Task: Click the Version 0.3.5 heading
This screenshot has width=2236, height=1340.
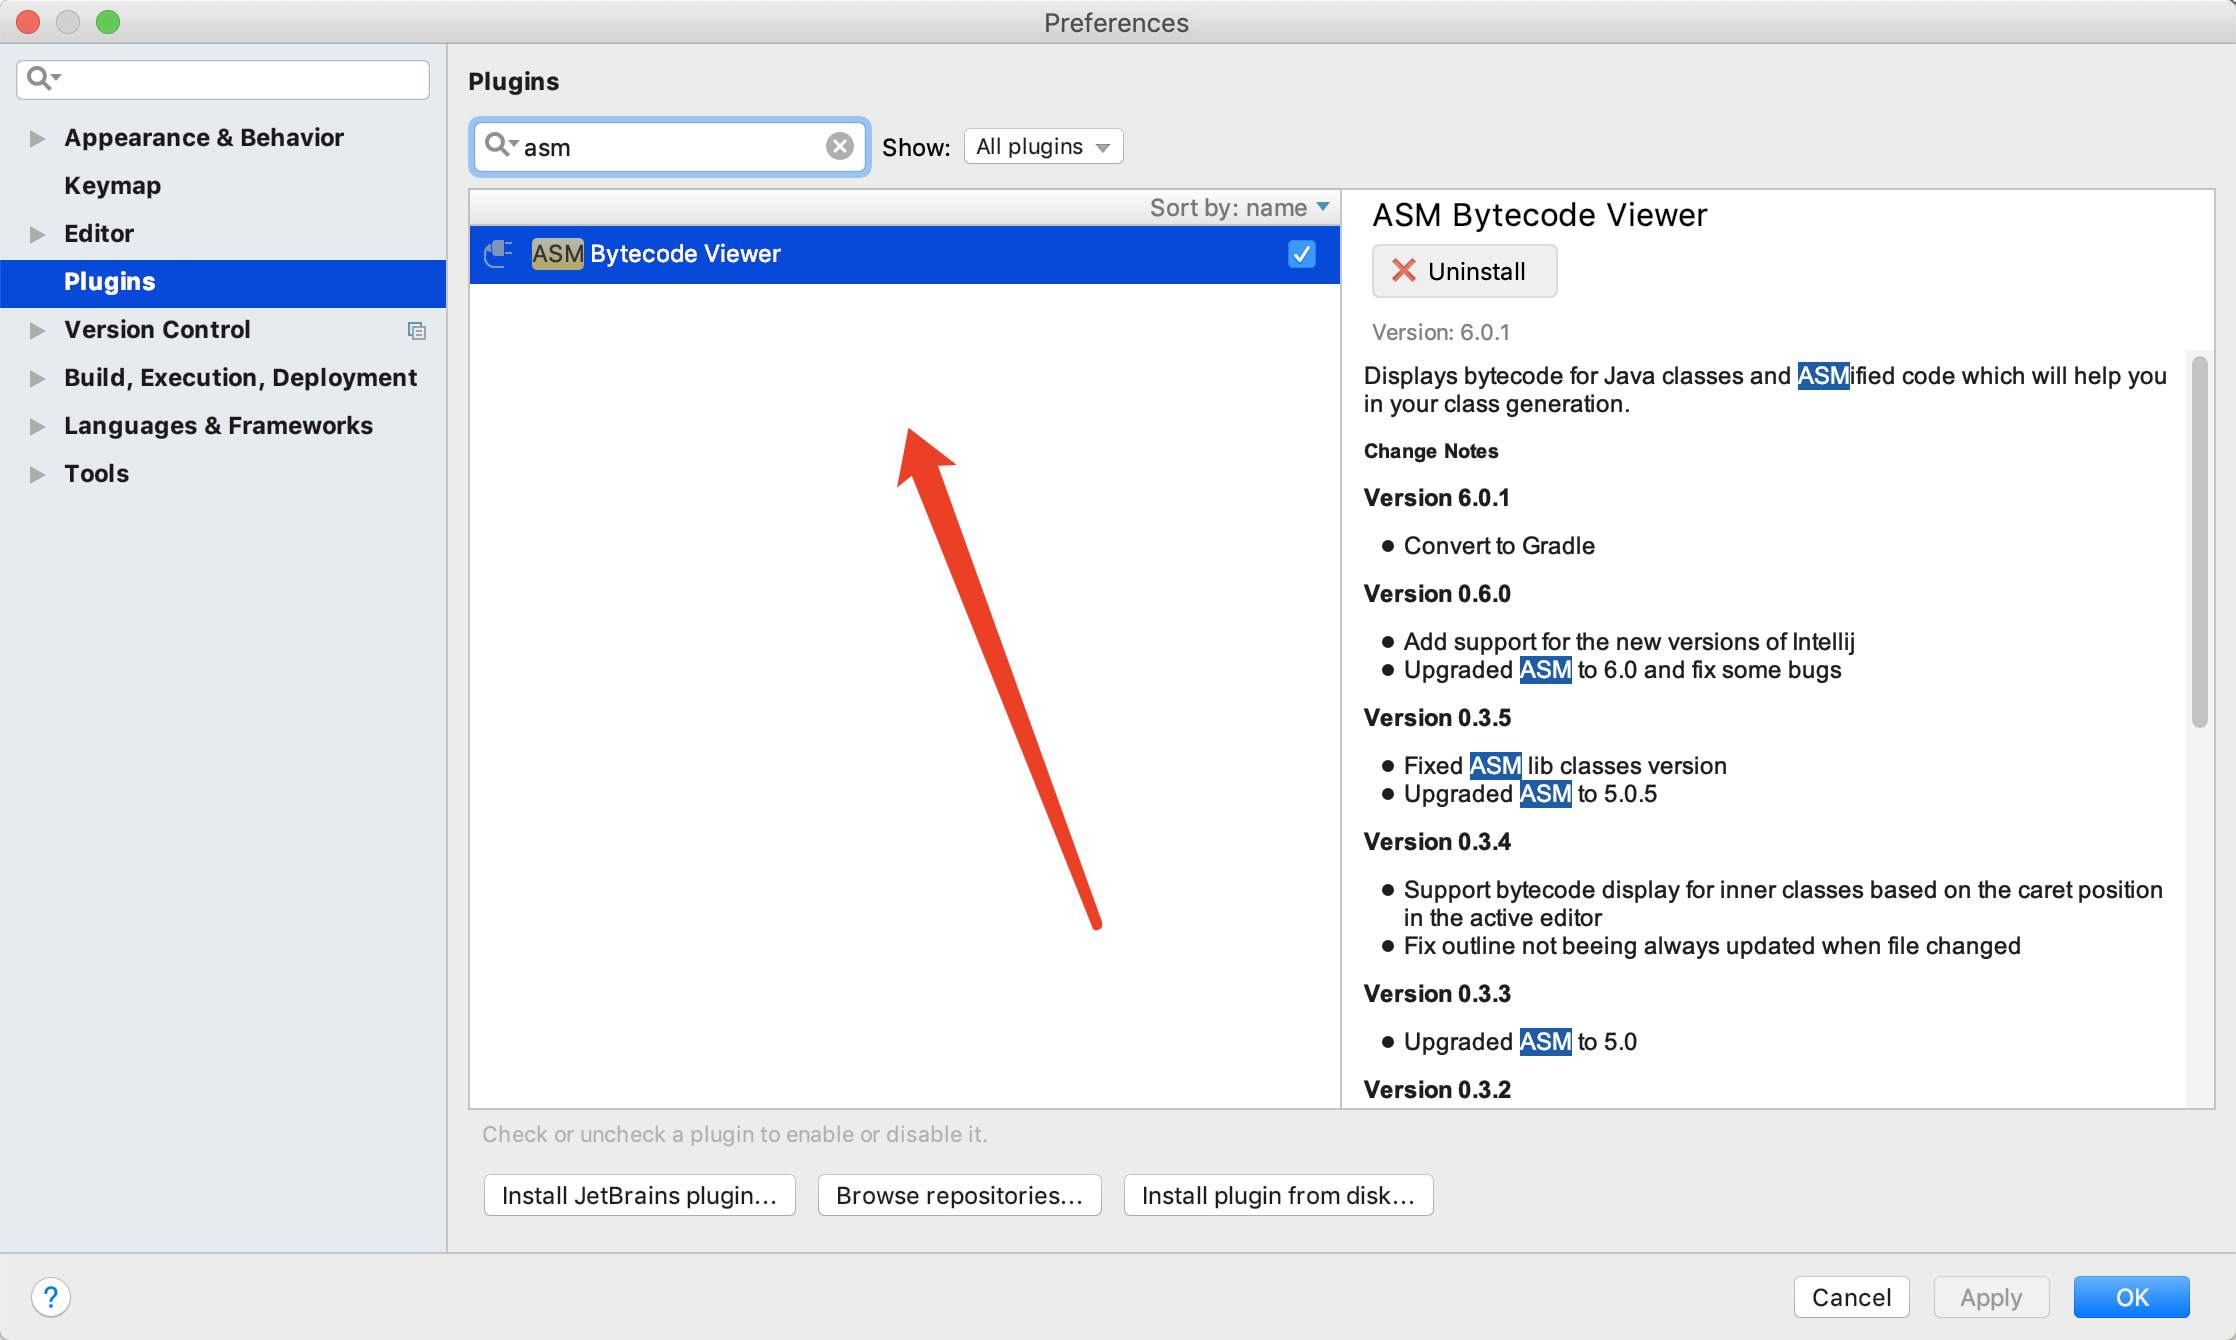Action: pos(1437,718)
